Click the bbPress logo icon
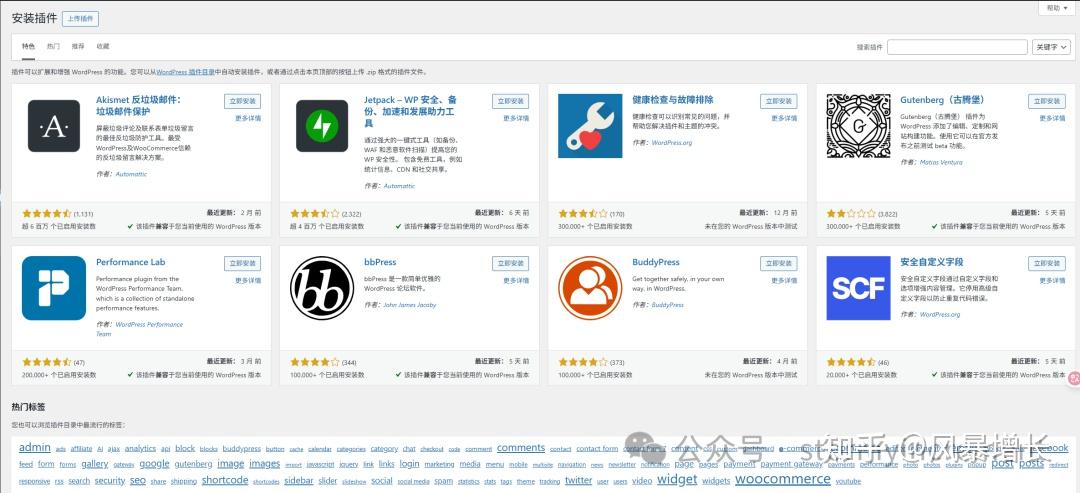The image size is (1080, 493). click(322, 288)
